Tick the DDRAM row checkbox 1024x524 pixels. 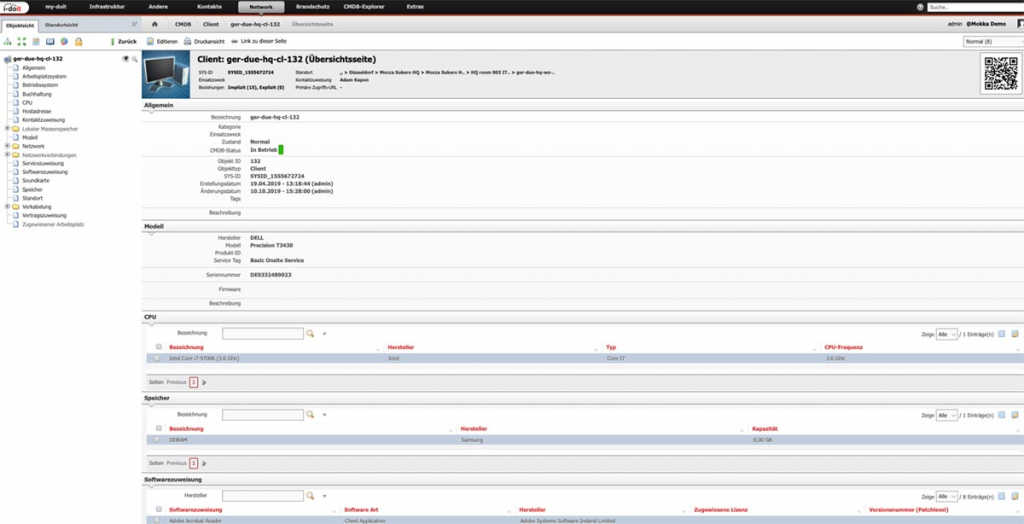(x=156, y=439)
